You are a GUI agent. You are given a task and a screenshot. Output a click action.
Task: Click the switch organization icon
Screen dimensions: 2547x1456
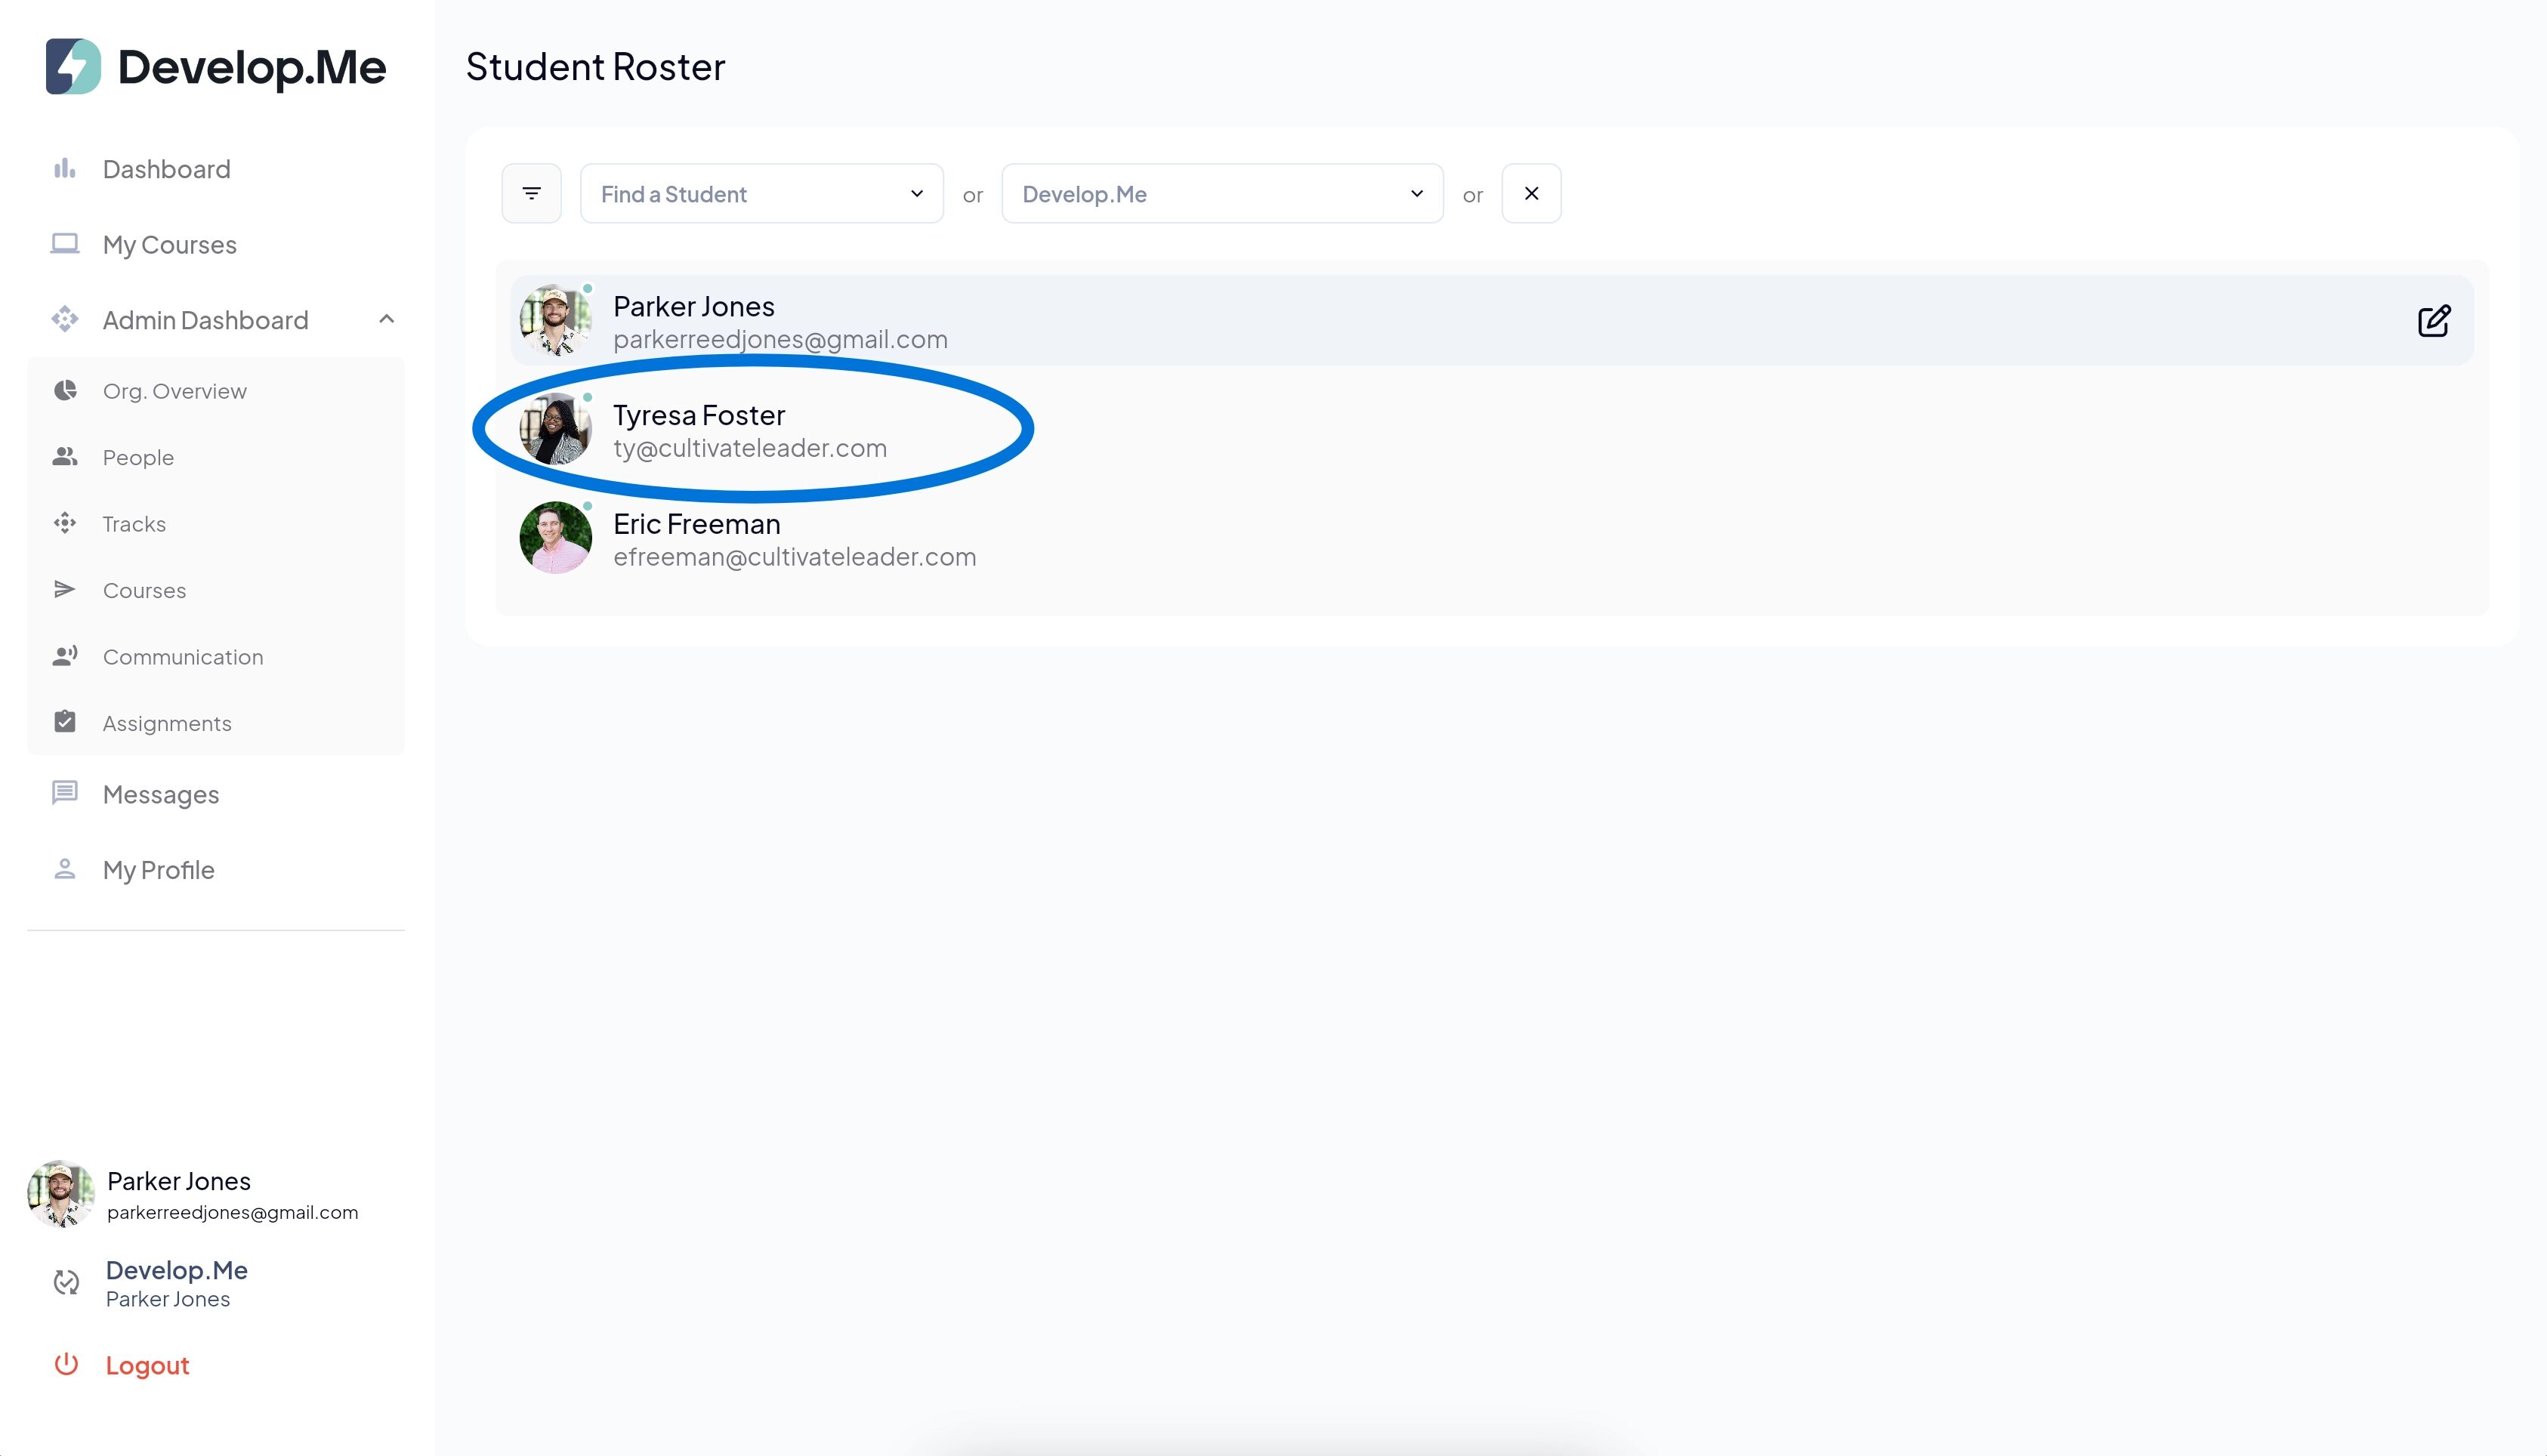click(x=66, y=1282)
